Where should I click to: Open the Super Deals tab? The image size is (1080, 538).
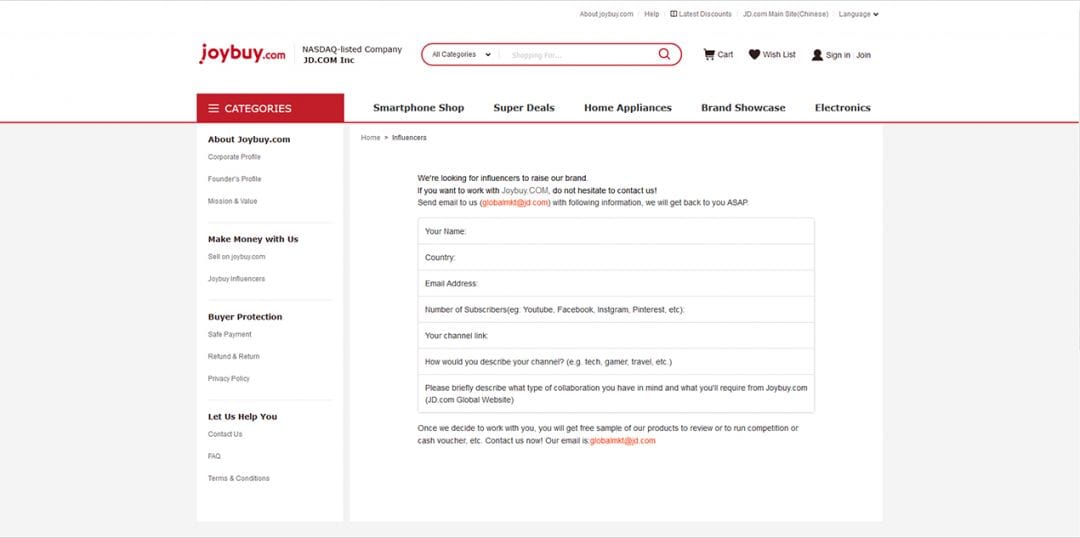pos(523,107)
